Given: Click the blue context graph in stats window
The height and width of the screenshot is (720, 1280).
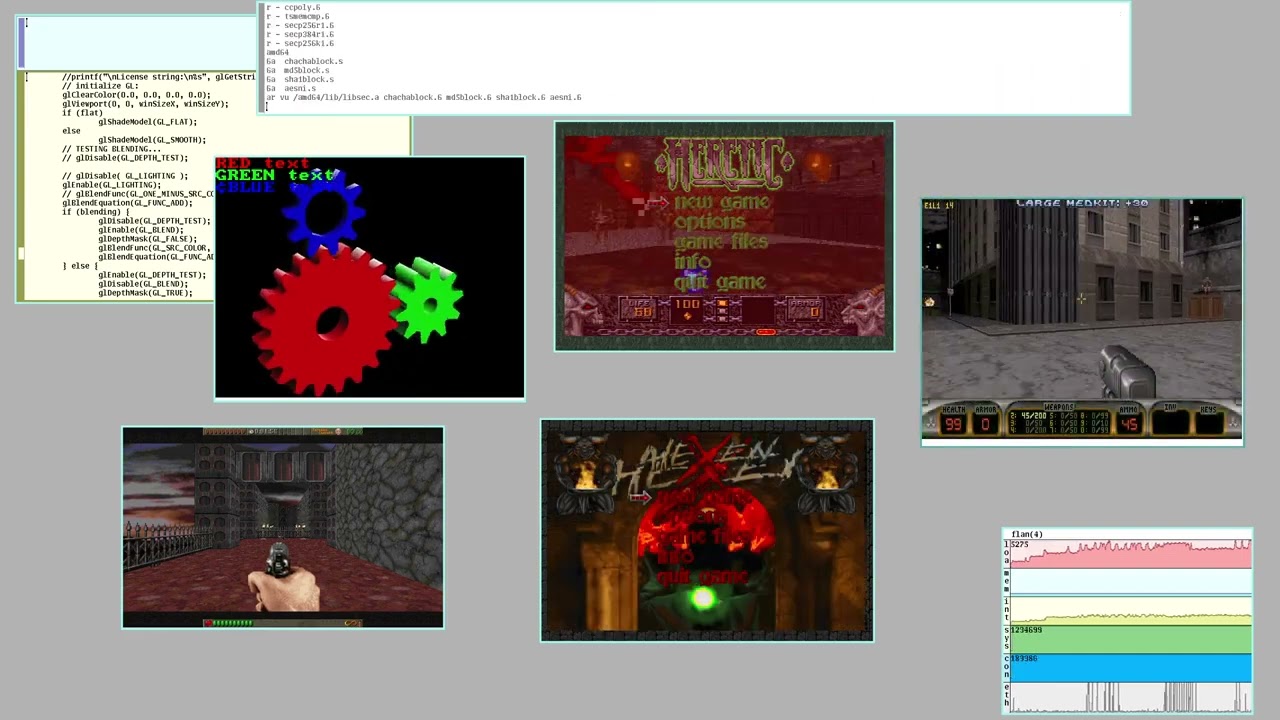Looking at the screenshot, I should (1130, 668).
